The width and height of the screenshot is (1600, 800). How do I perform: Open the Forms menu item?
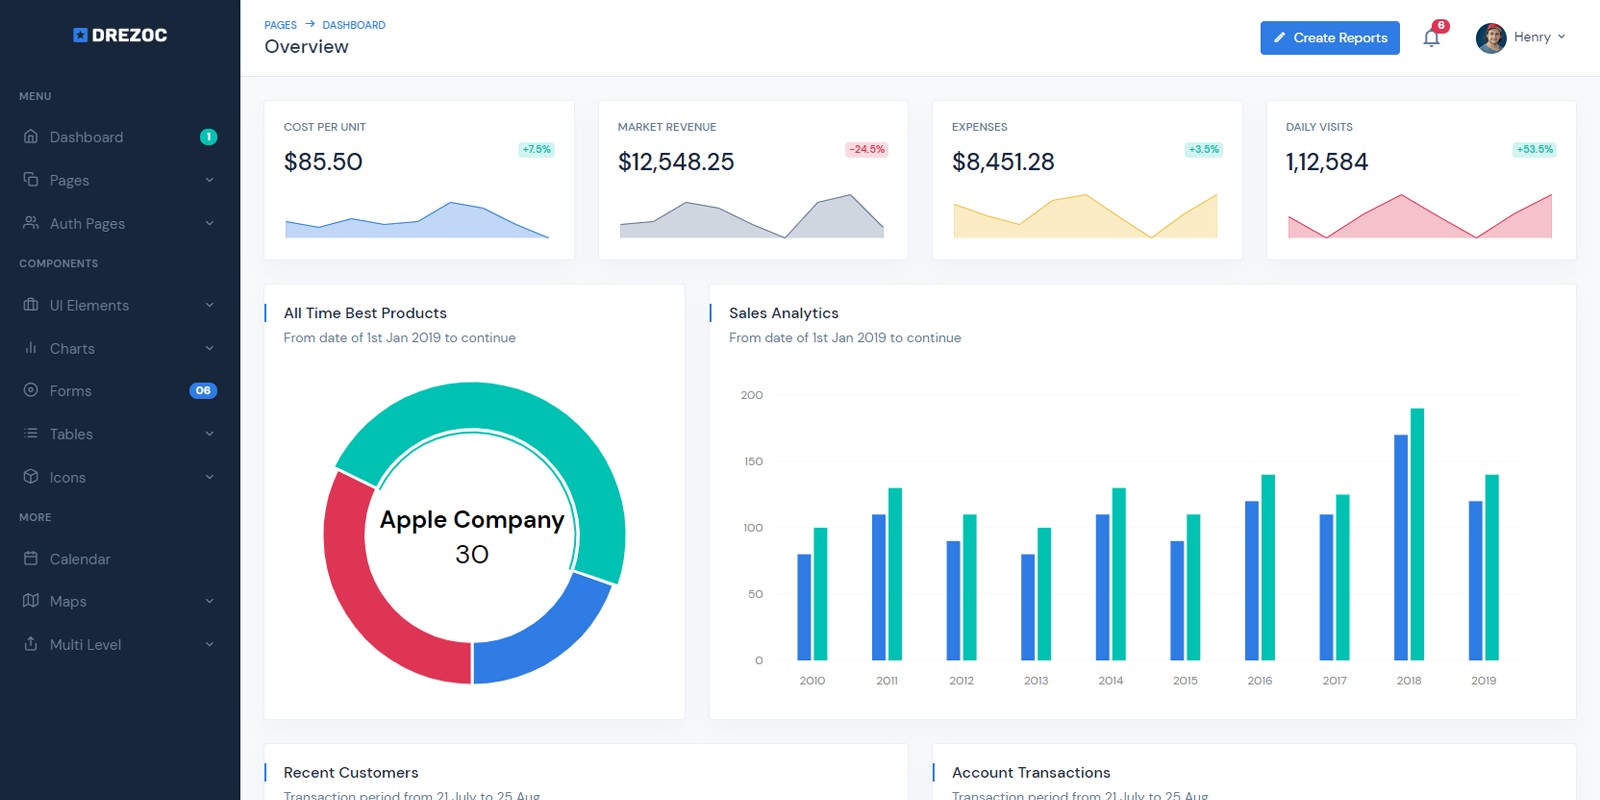coord(120,390)
